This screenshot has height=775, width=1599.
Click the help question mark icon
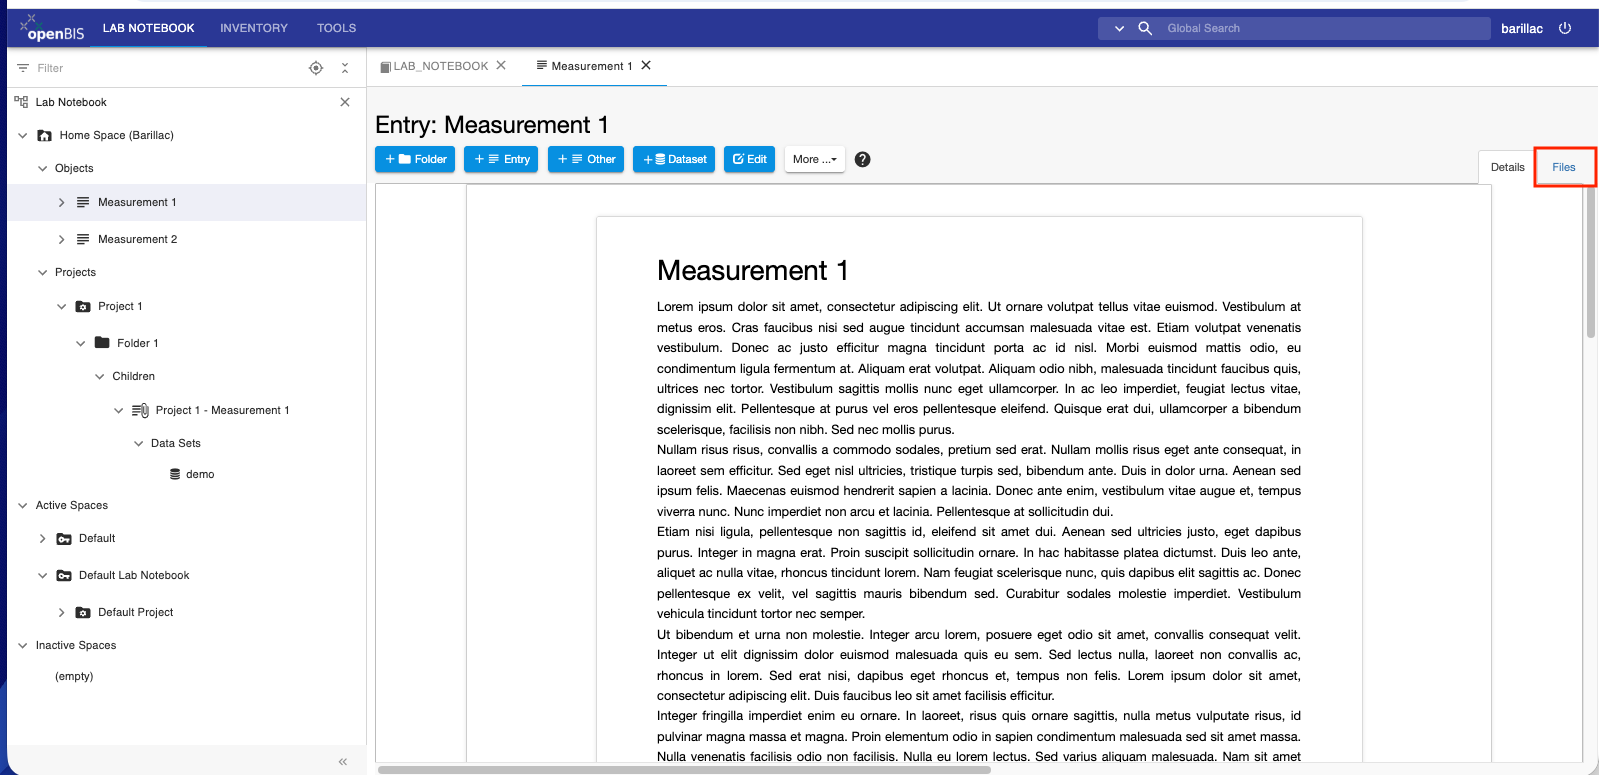[863, 159]
